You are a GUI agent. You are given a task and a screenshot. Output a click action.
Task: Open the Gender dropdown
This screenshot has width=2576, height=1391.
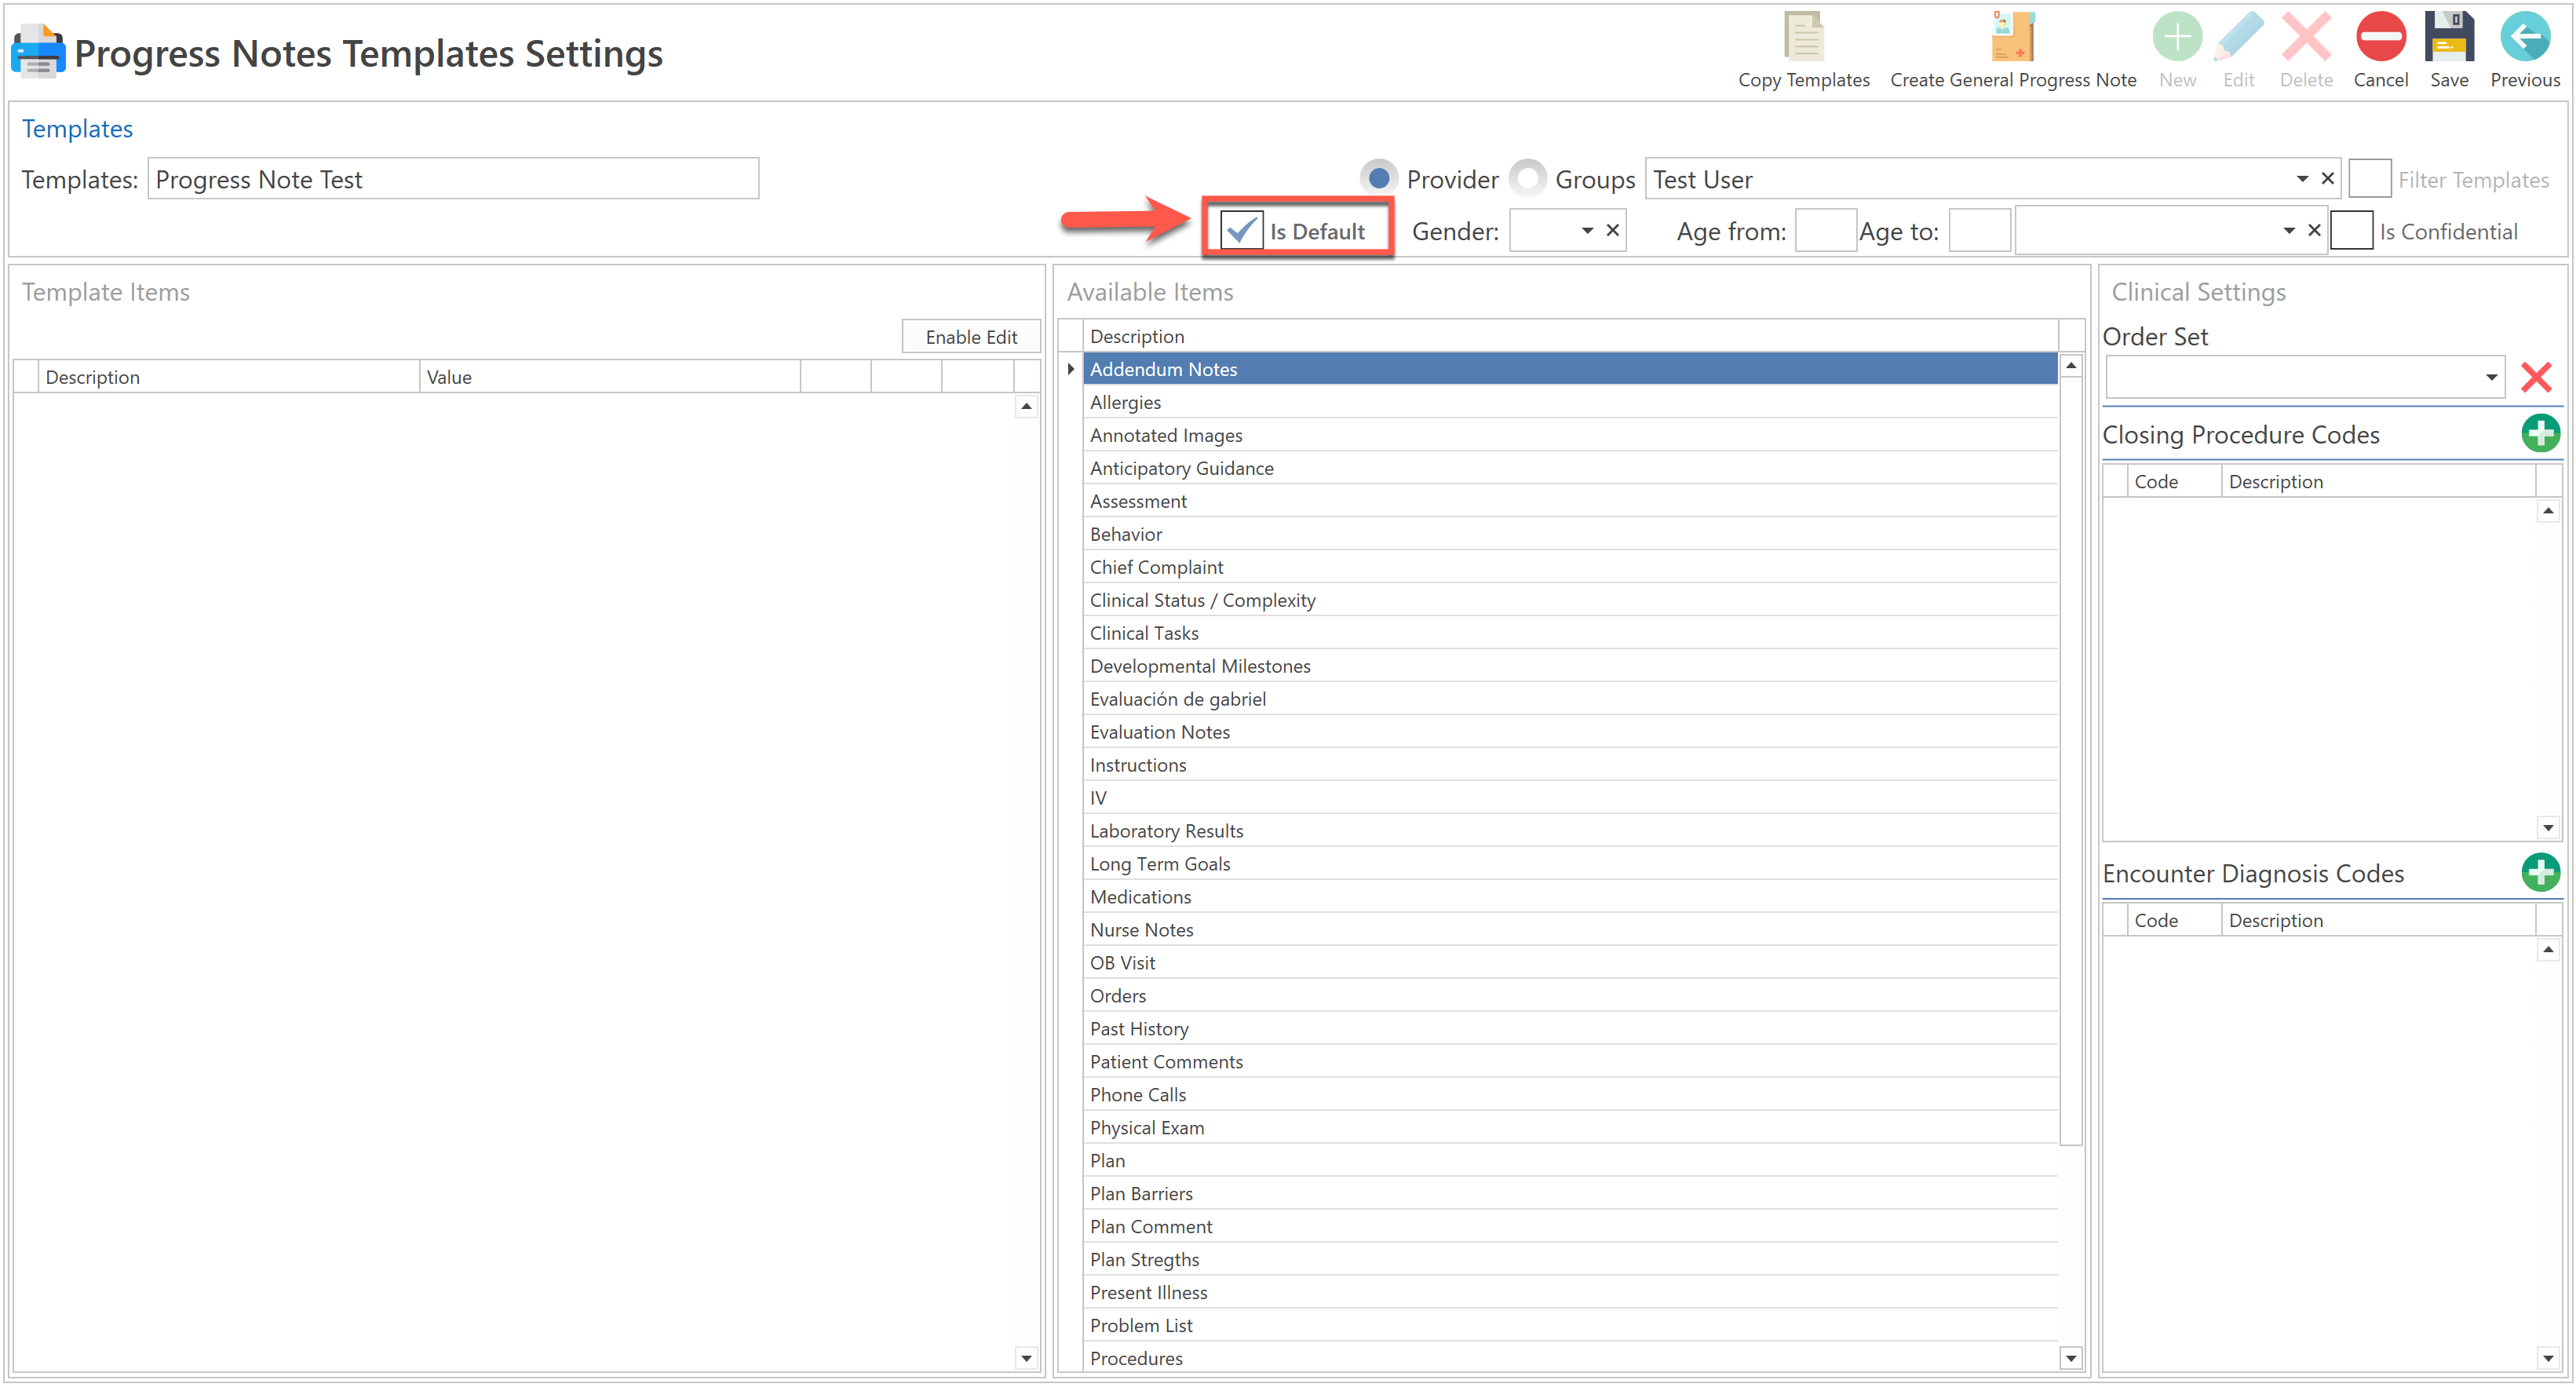[x=1586, y=231]
